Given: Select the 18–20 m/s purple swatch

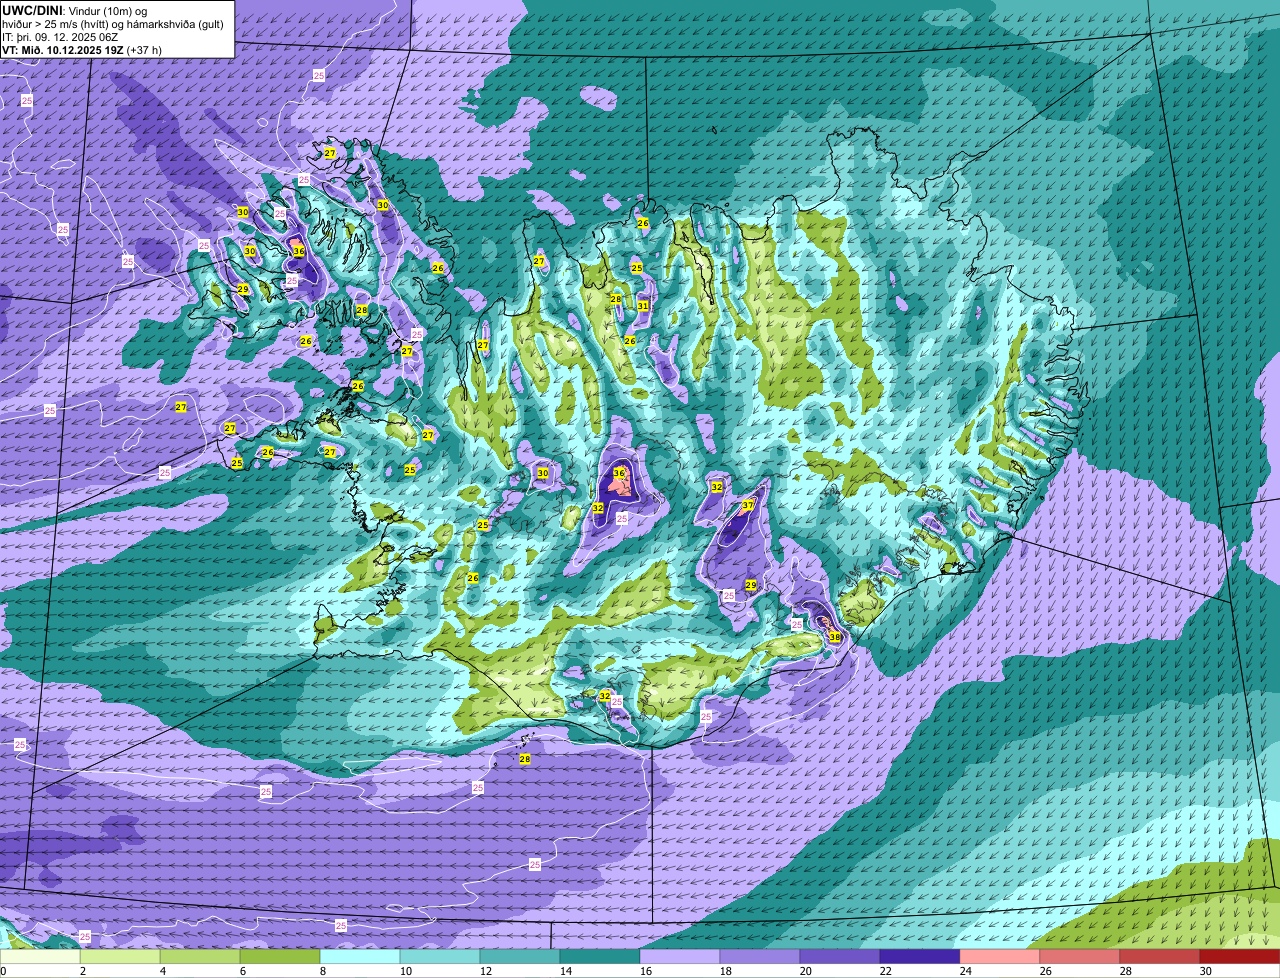Looking at the screenshot, I should 760,956.
